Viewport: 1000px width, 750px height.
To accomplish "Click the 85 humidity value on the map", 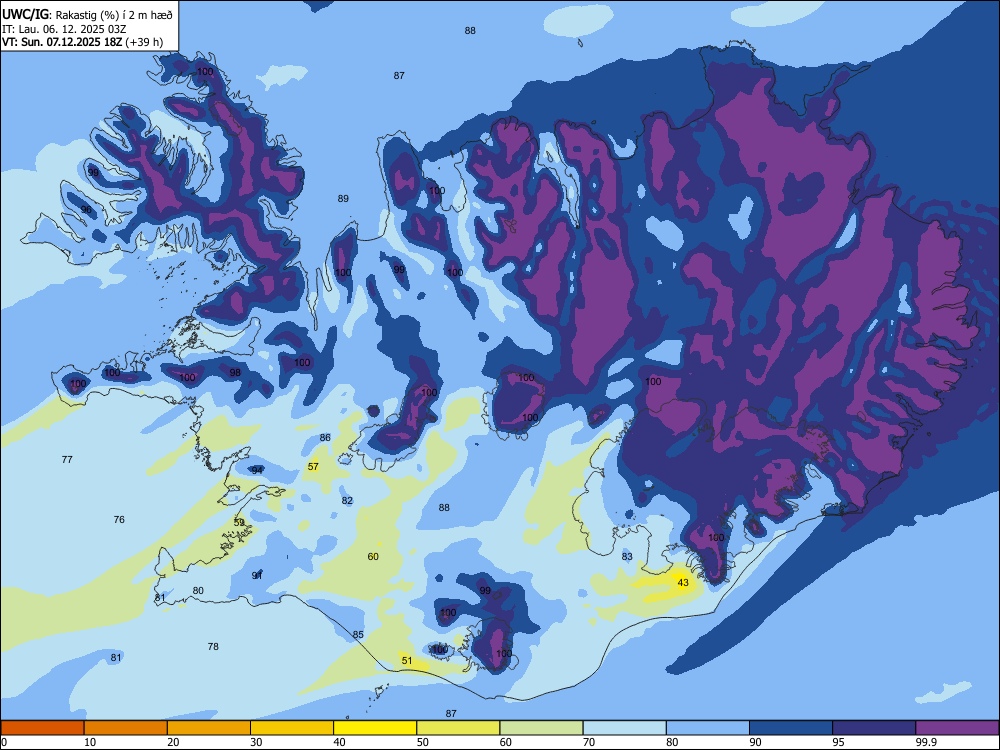I will pyautogui.click(x=358, y=635).
